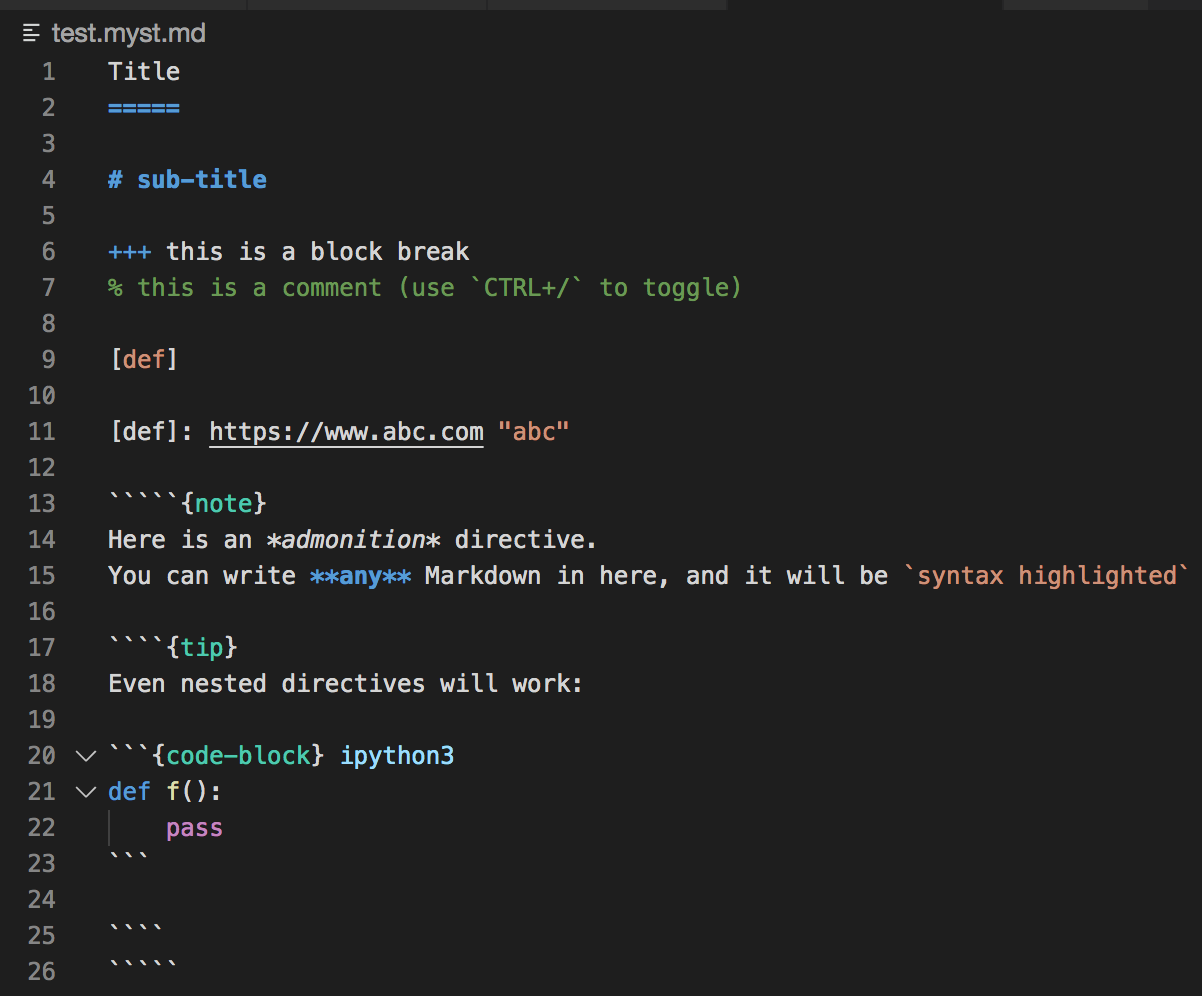Click the ===== title underline on line 2
1202x996 pixels.
click(x=143, y=107)
